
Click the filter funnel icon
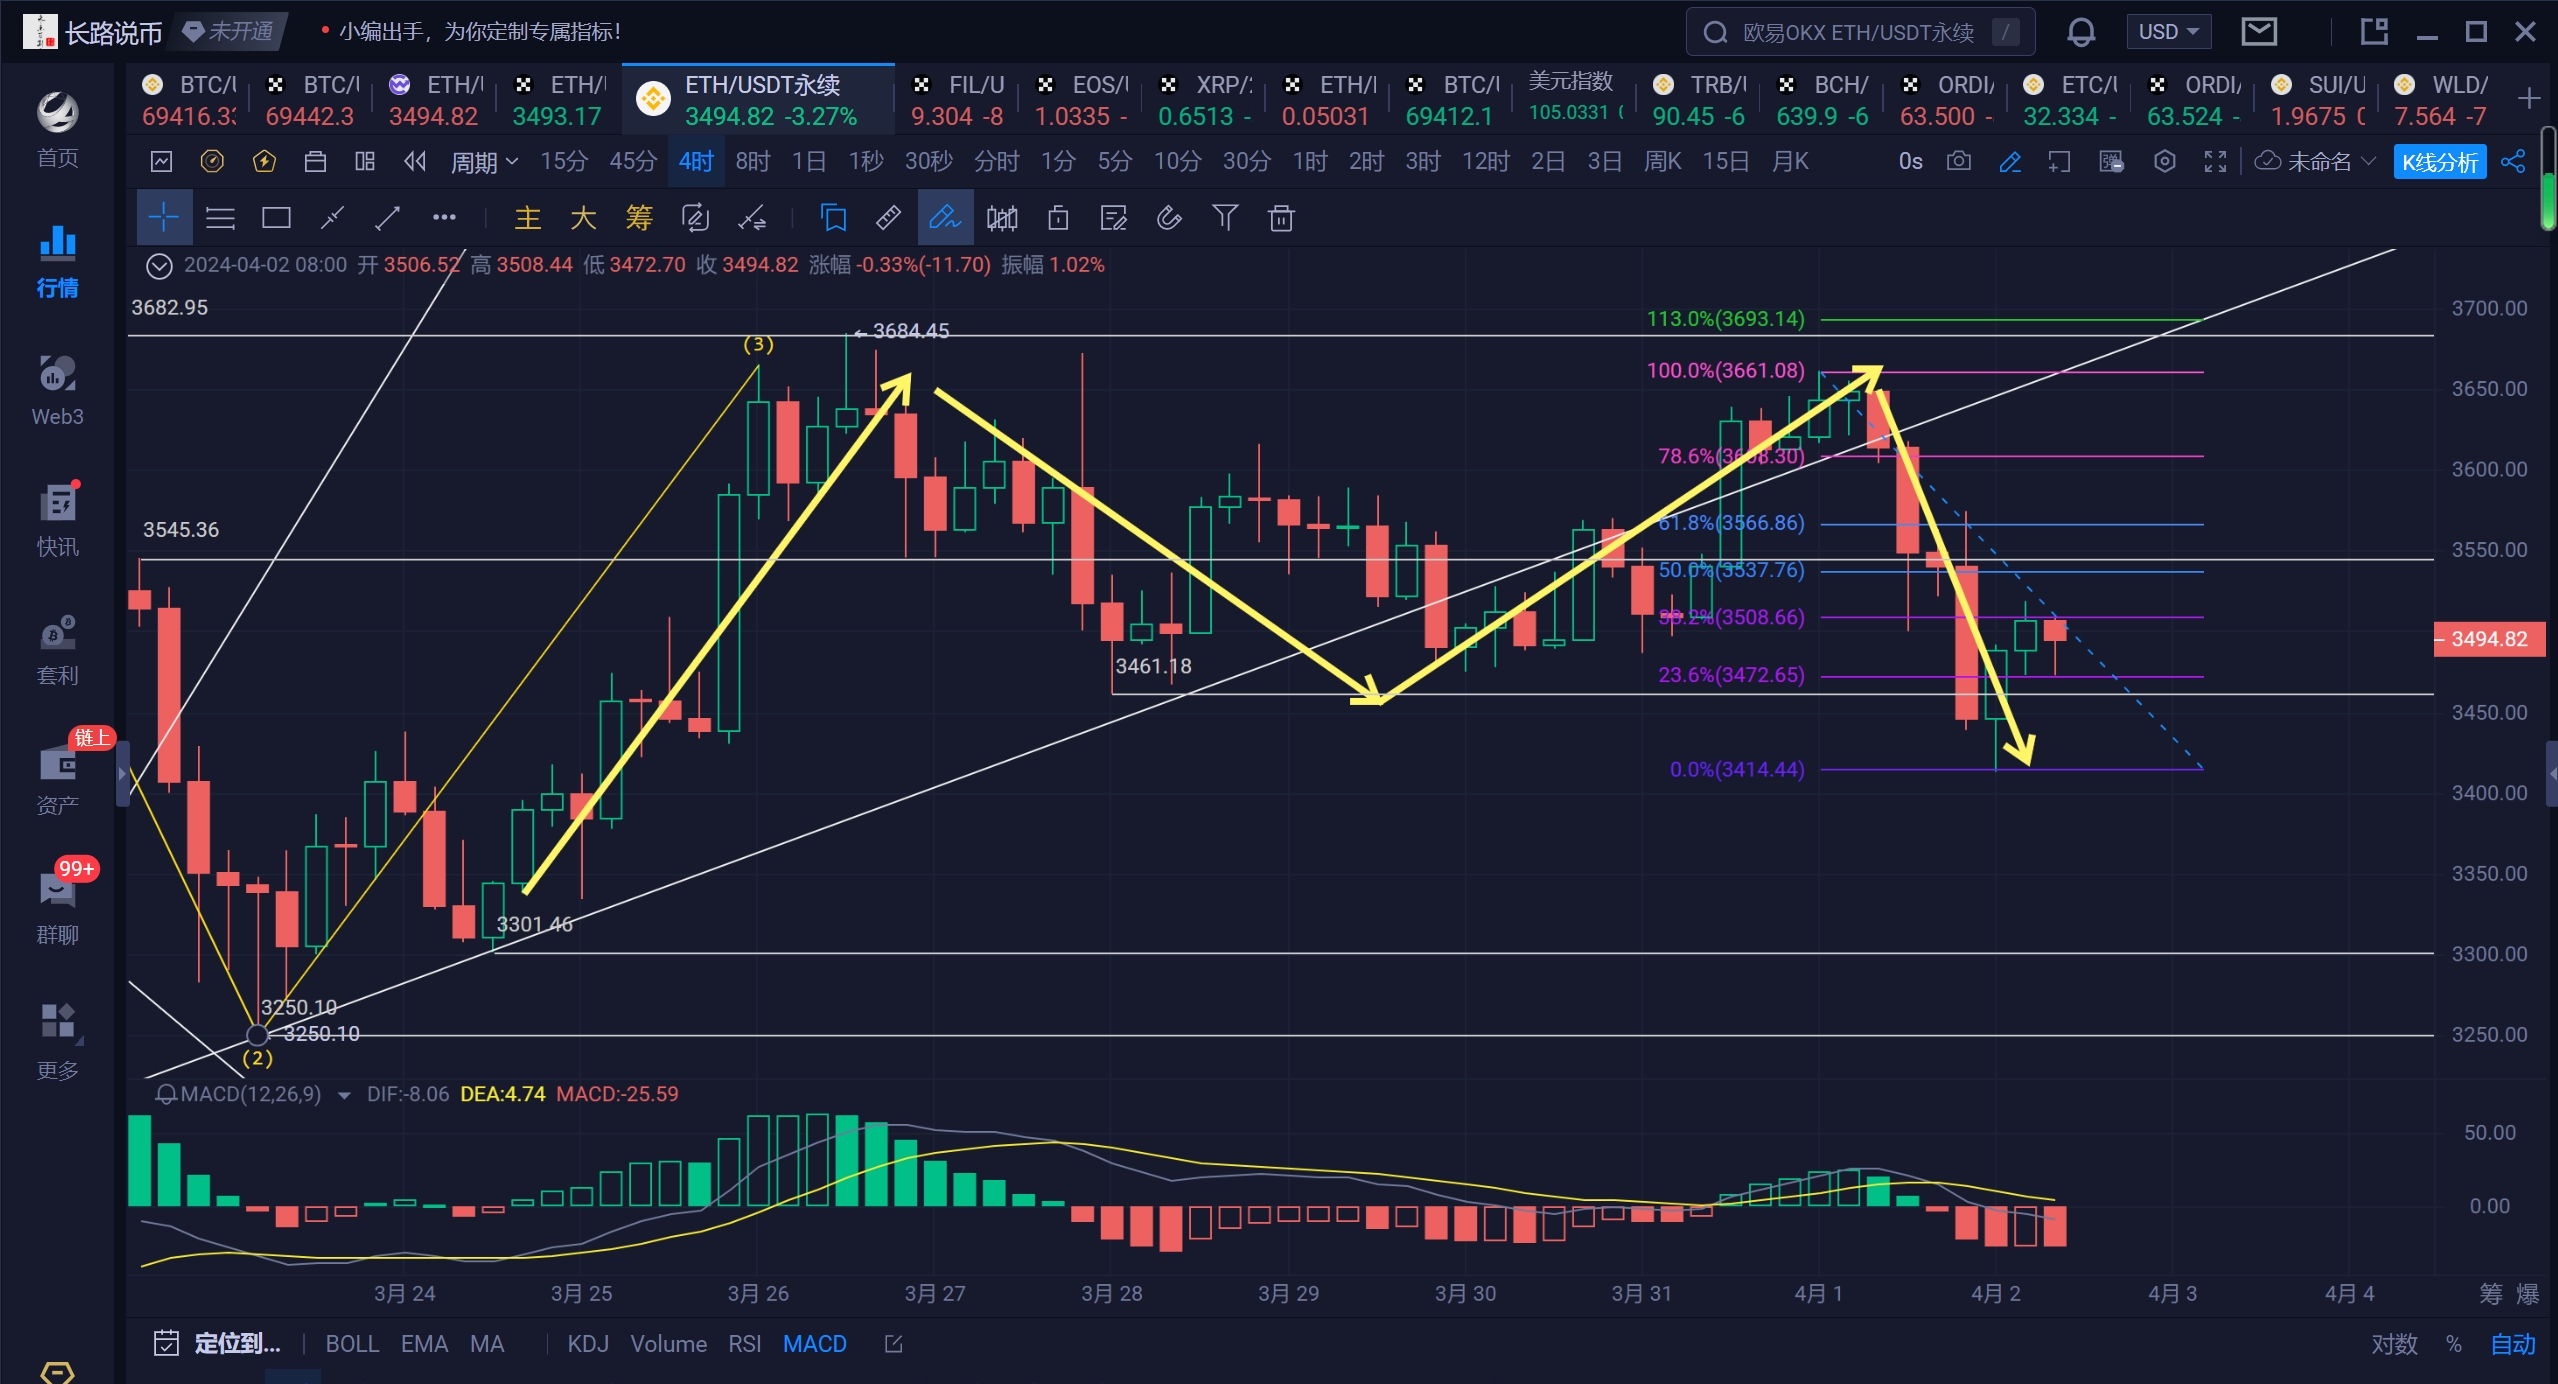pos(1225,217)
